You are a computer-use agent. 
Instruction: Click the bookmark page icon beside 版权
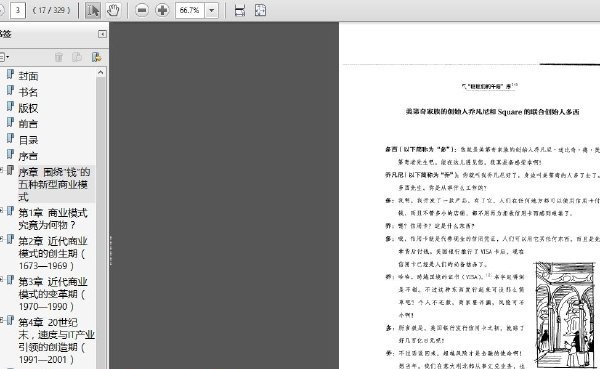coord(10,106)
